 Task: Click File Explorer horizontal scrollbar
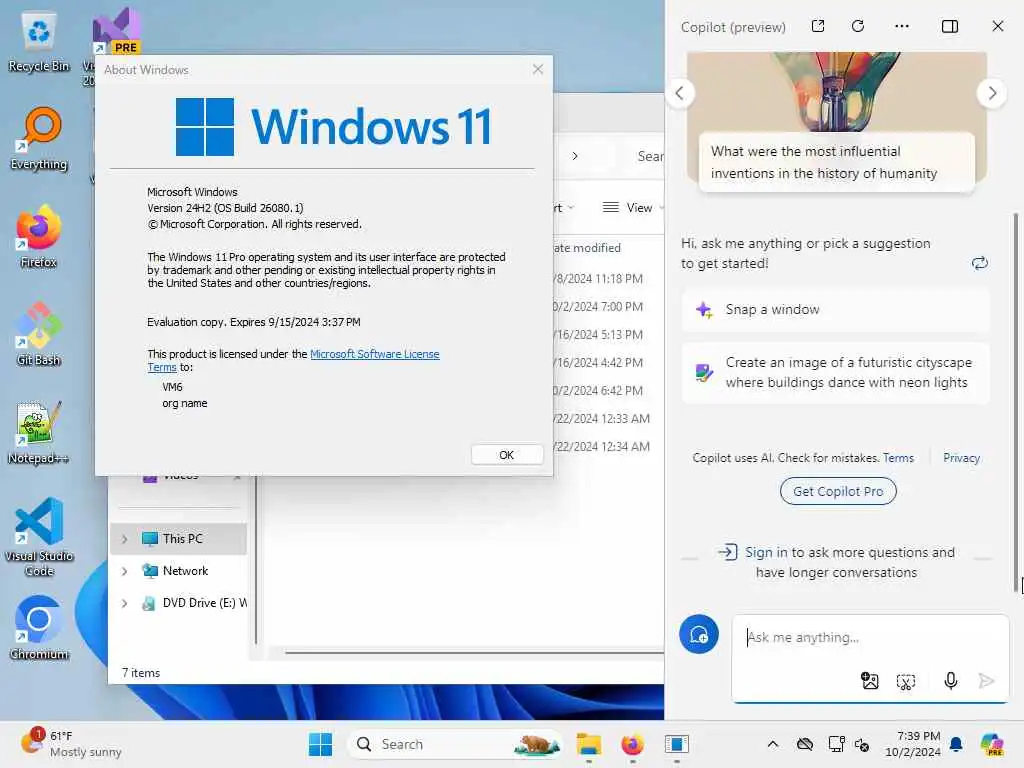(474, 652)
